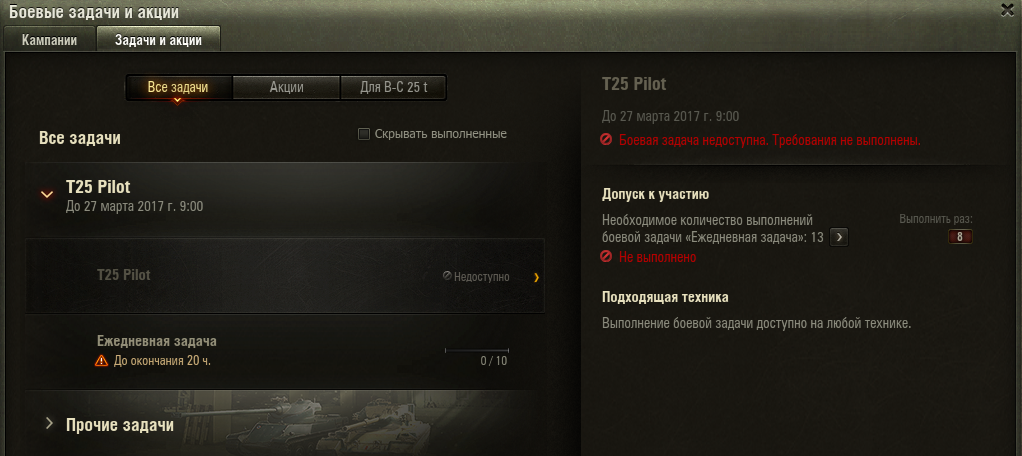This screenshot has height=456, width=1022.
Task: Click the arrow button after 'Ежедневная задача»: 13'
Action: [x=840, y=237]
